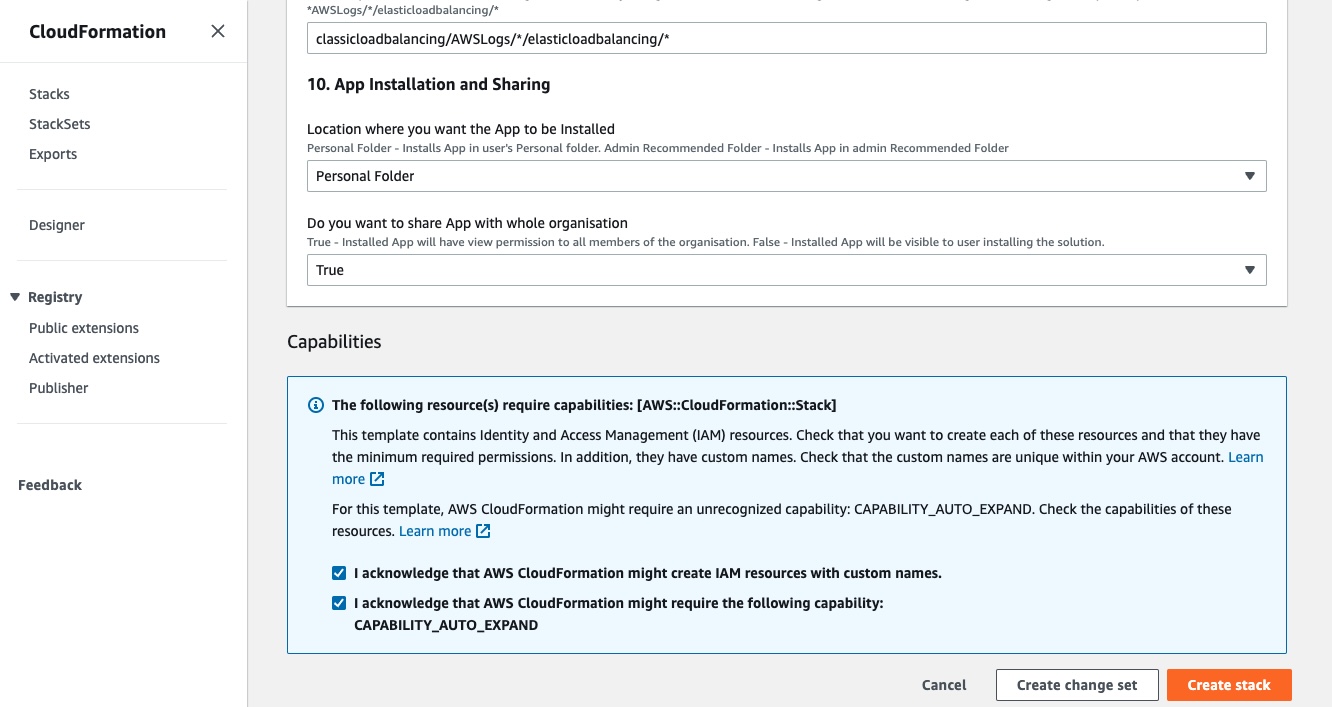The height and width of the screenshot is (707, 1332).
Task: Click Create change set
Action: (1077, 685)
